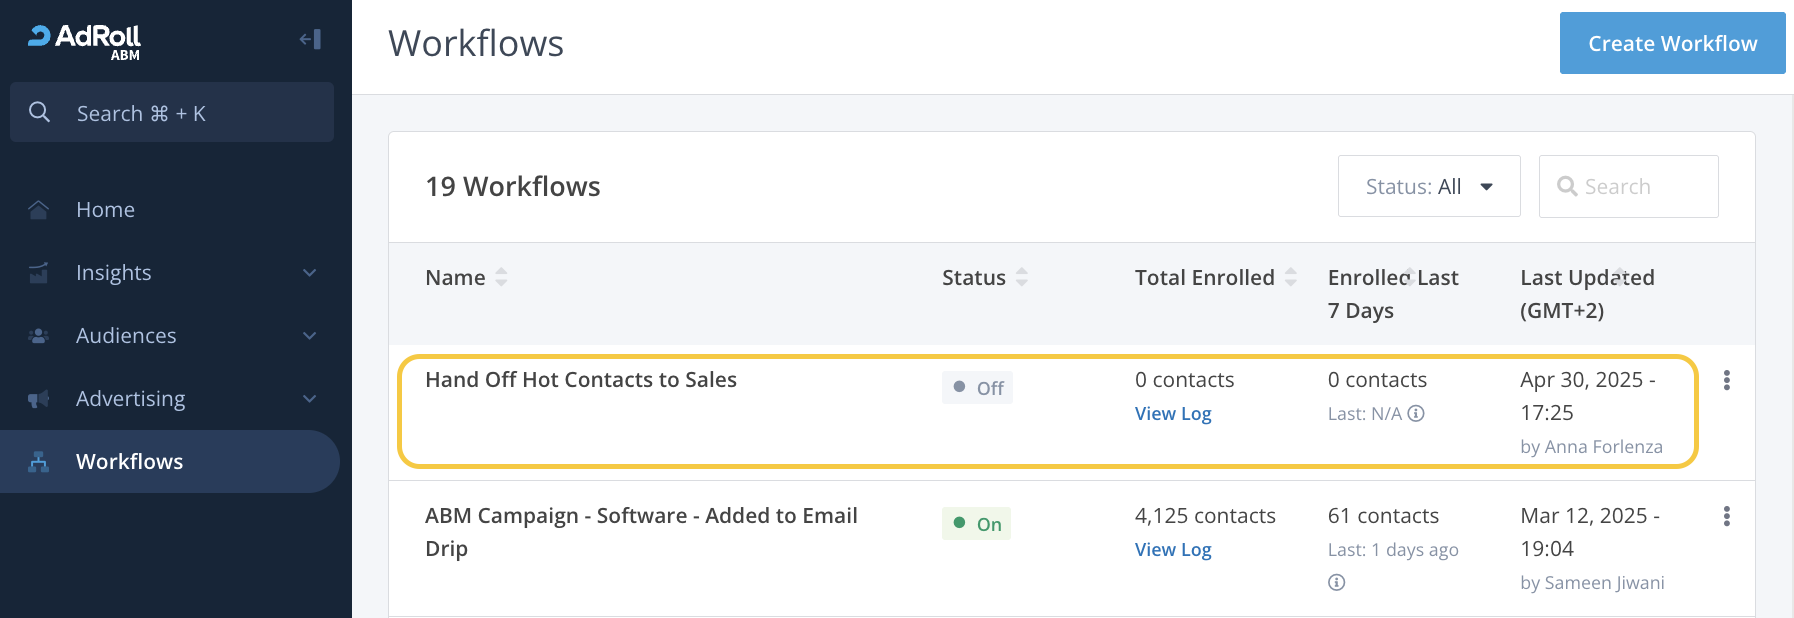Sort workflows by Status column arrows
The width and height of the screenshot is (1794, 618).
[x=1021, y=277]
